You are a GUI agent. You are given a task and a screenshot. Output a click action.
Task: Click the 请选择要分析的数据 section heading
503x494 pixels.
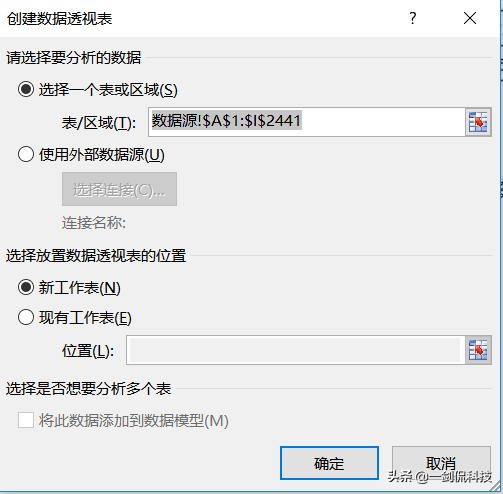[x=74, y=57]
